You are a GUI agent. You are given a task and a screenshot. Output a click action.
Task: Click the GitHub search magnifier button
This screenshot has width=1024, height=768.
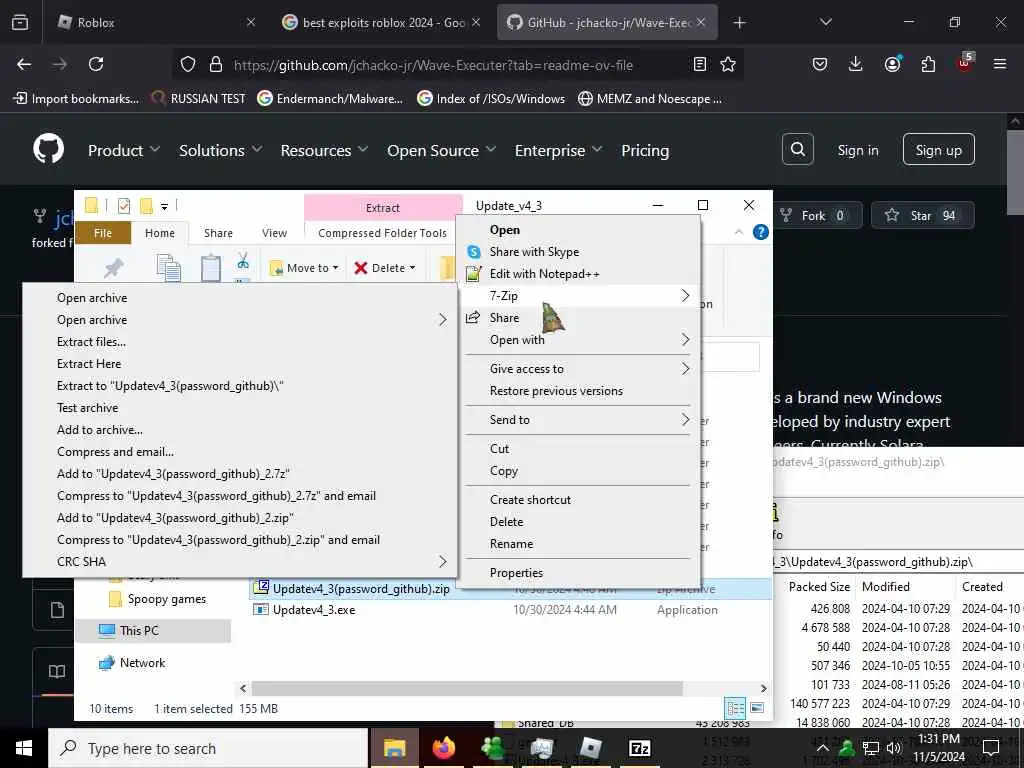797,150
